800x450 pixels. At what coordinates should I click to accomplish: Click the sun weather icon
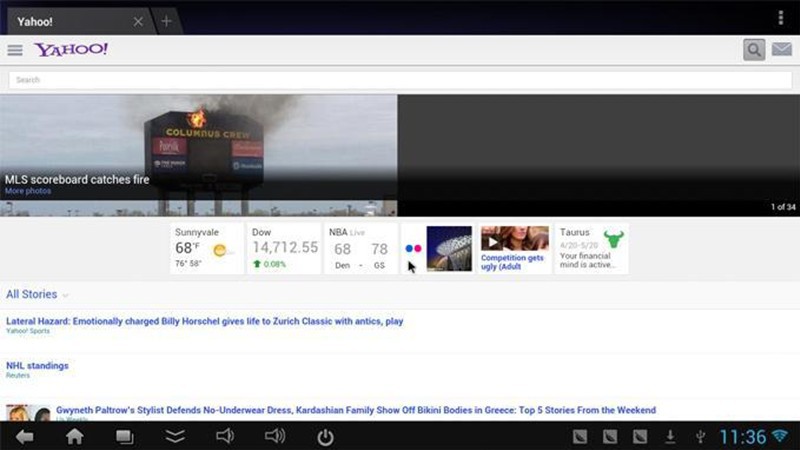click(220, 251)
